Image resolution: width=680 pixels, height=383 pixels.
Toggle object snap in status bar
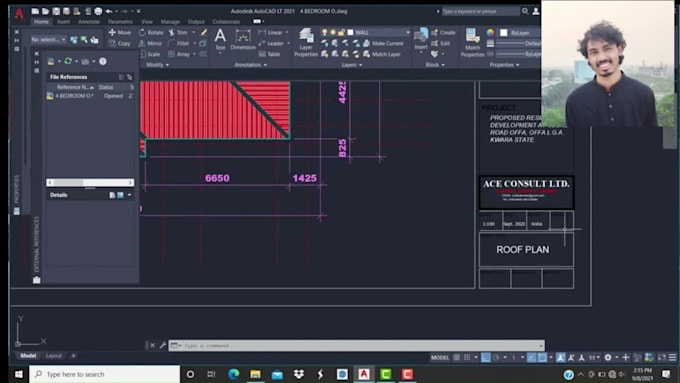click(542, 357)
